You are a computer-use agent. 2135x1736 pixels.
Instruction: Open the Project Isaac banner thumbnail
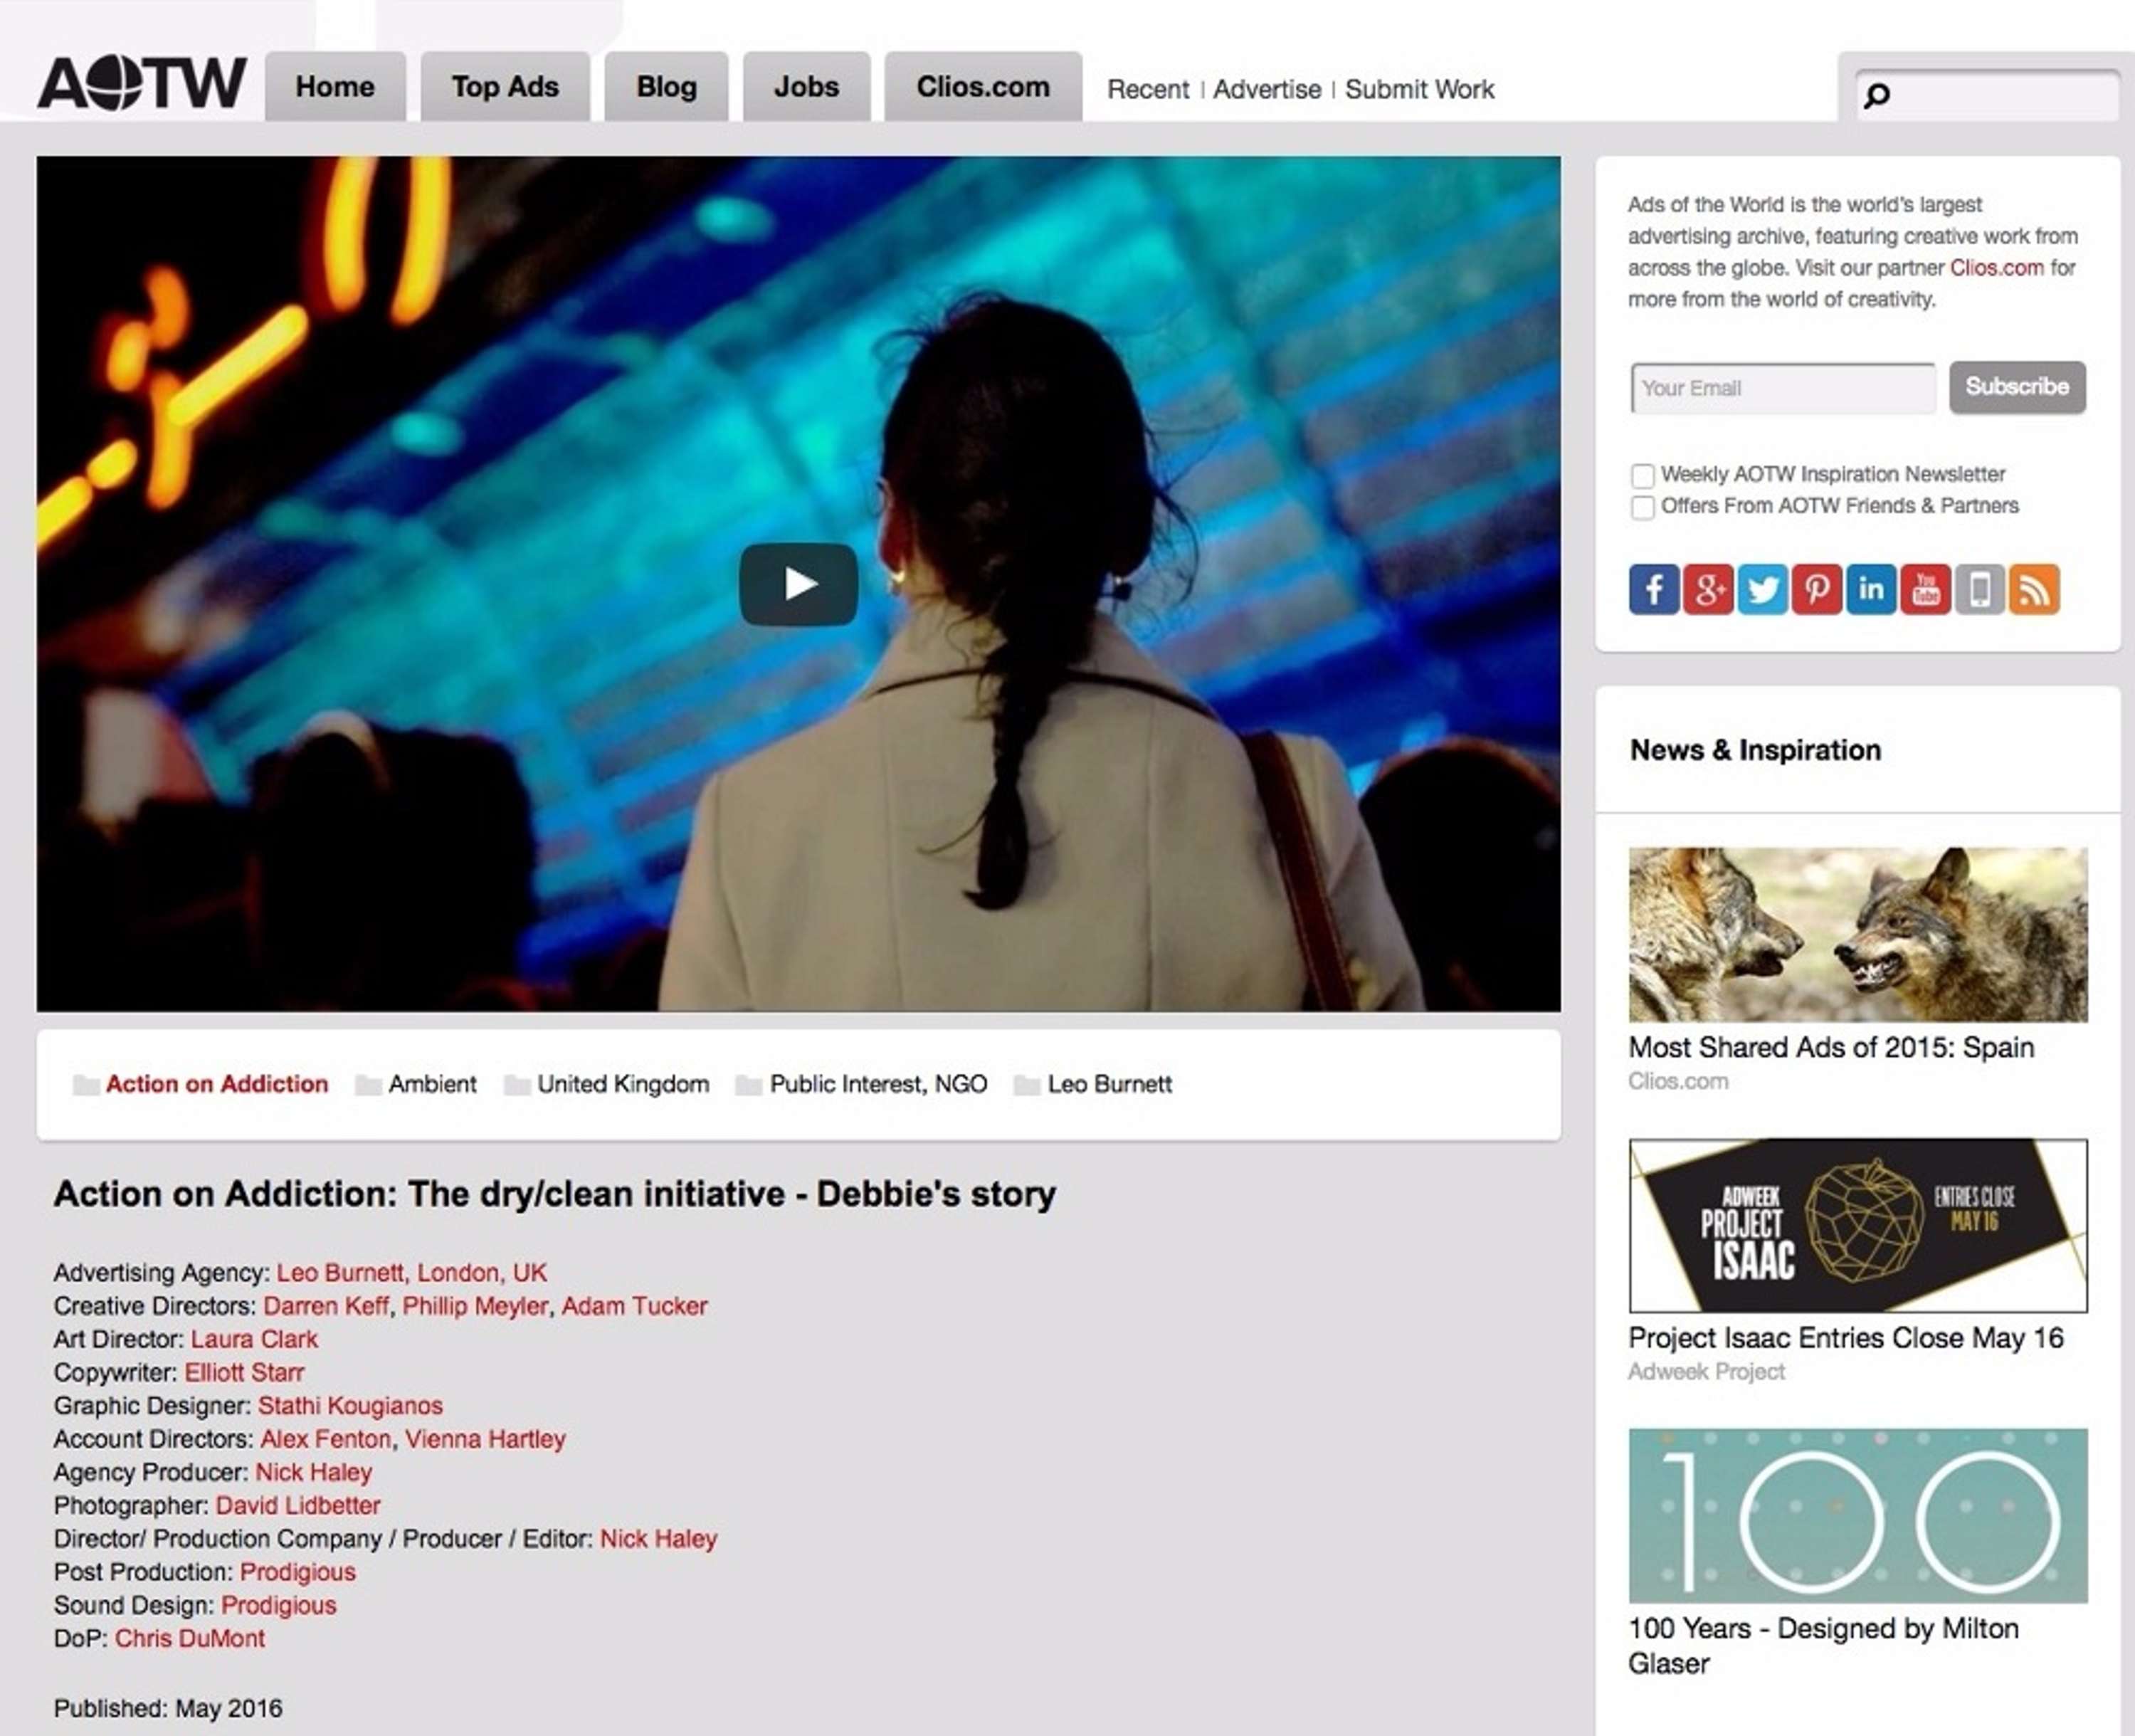click(x=1858, y=1225)
